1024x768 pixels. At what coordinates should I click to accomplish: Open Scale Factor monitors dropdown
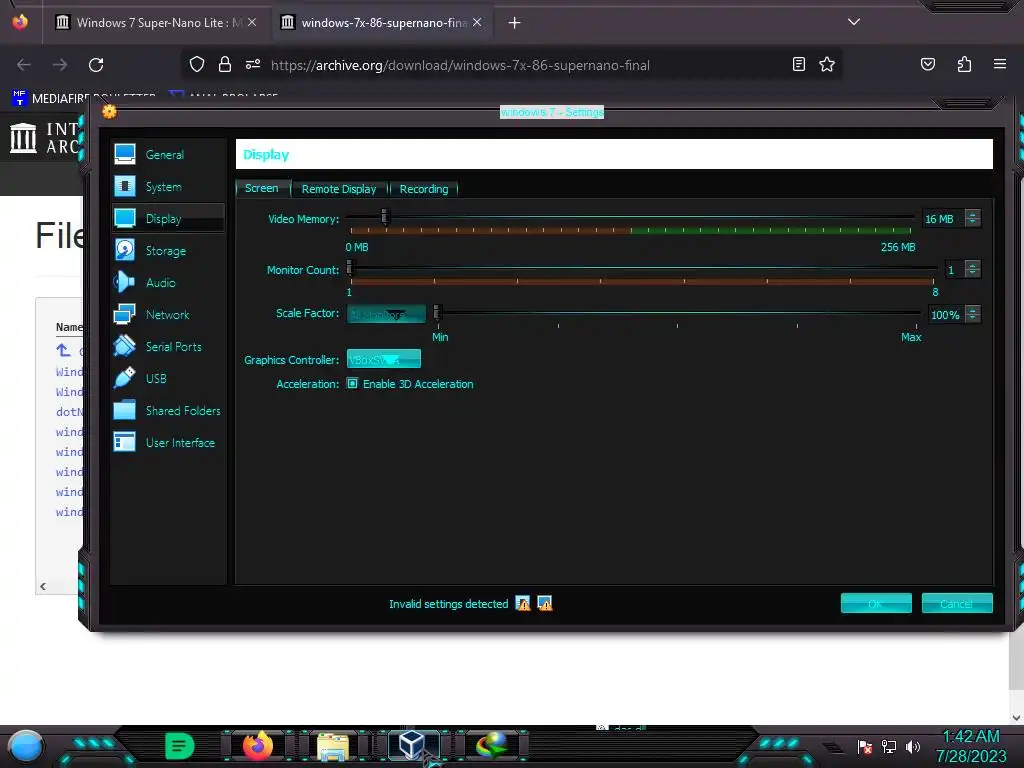pyautogui.click(x=386, y=314)
